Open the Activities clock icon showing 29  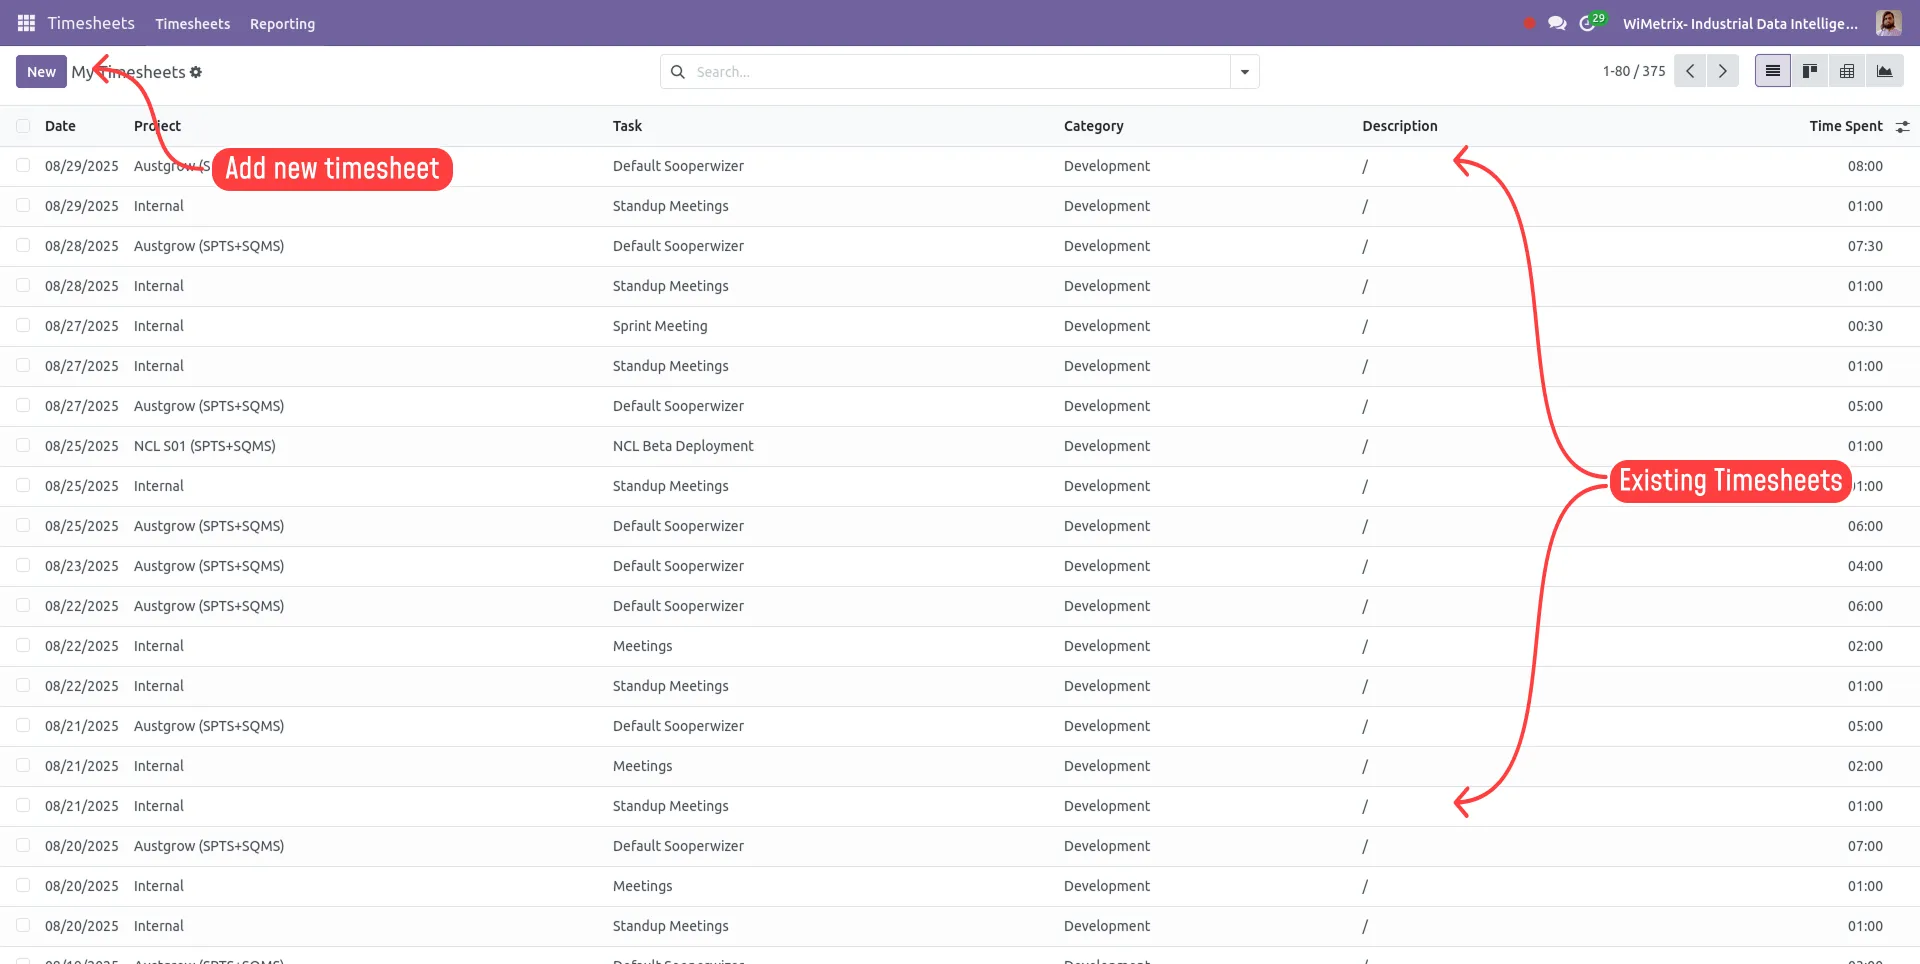click(x=1590, y=22)
